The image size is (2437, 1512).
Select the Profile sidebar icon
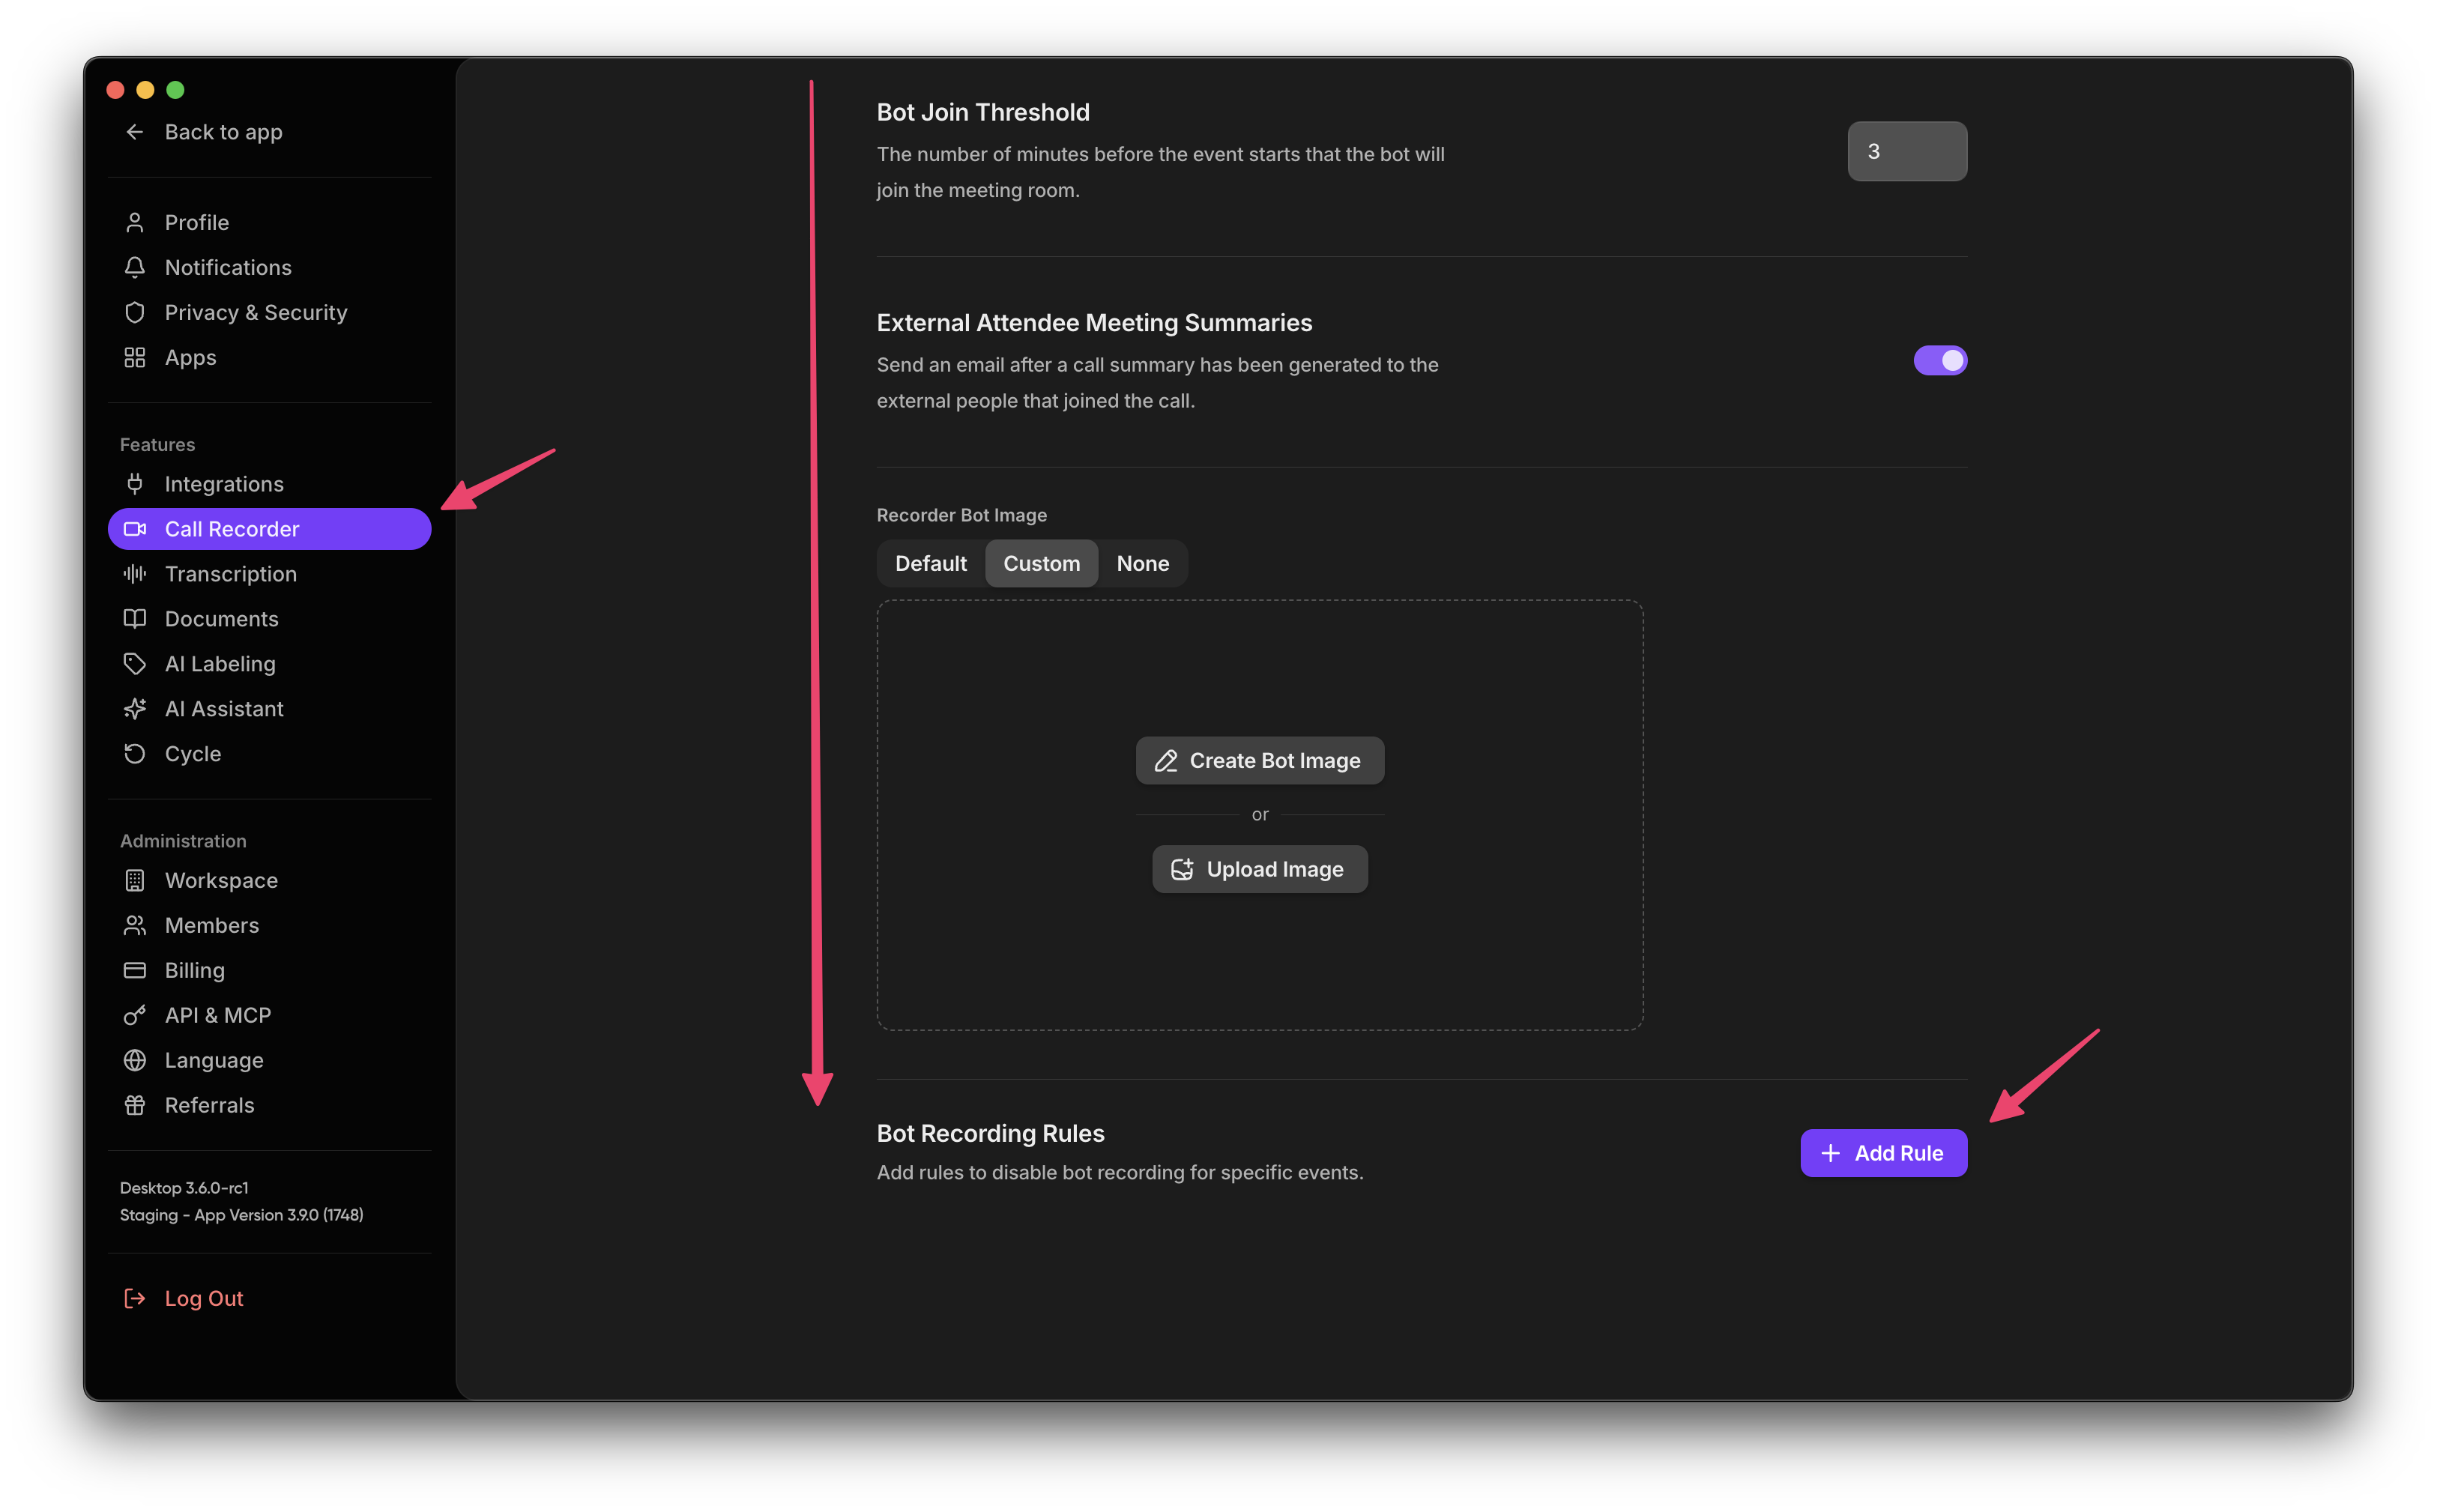point(135,222)
